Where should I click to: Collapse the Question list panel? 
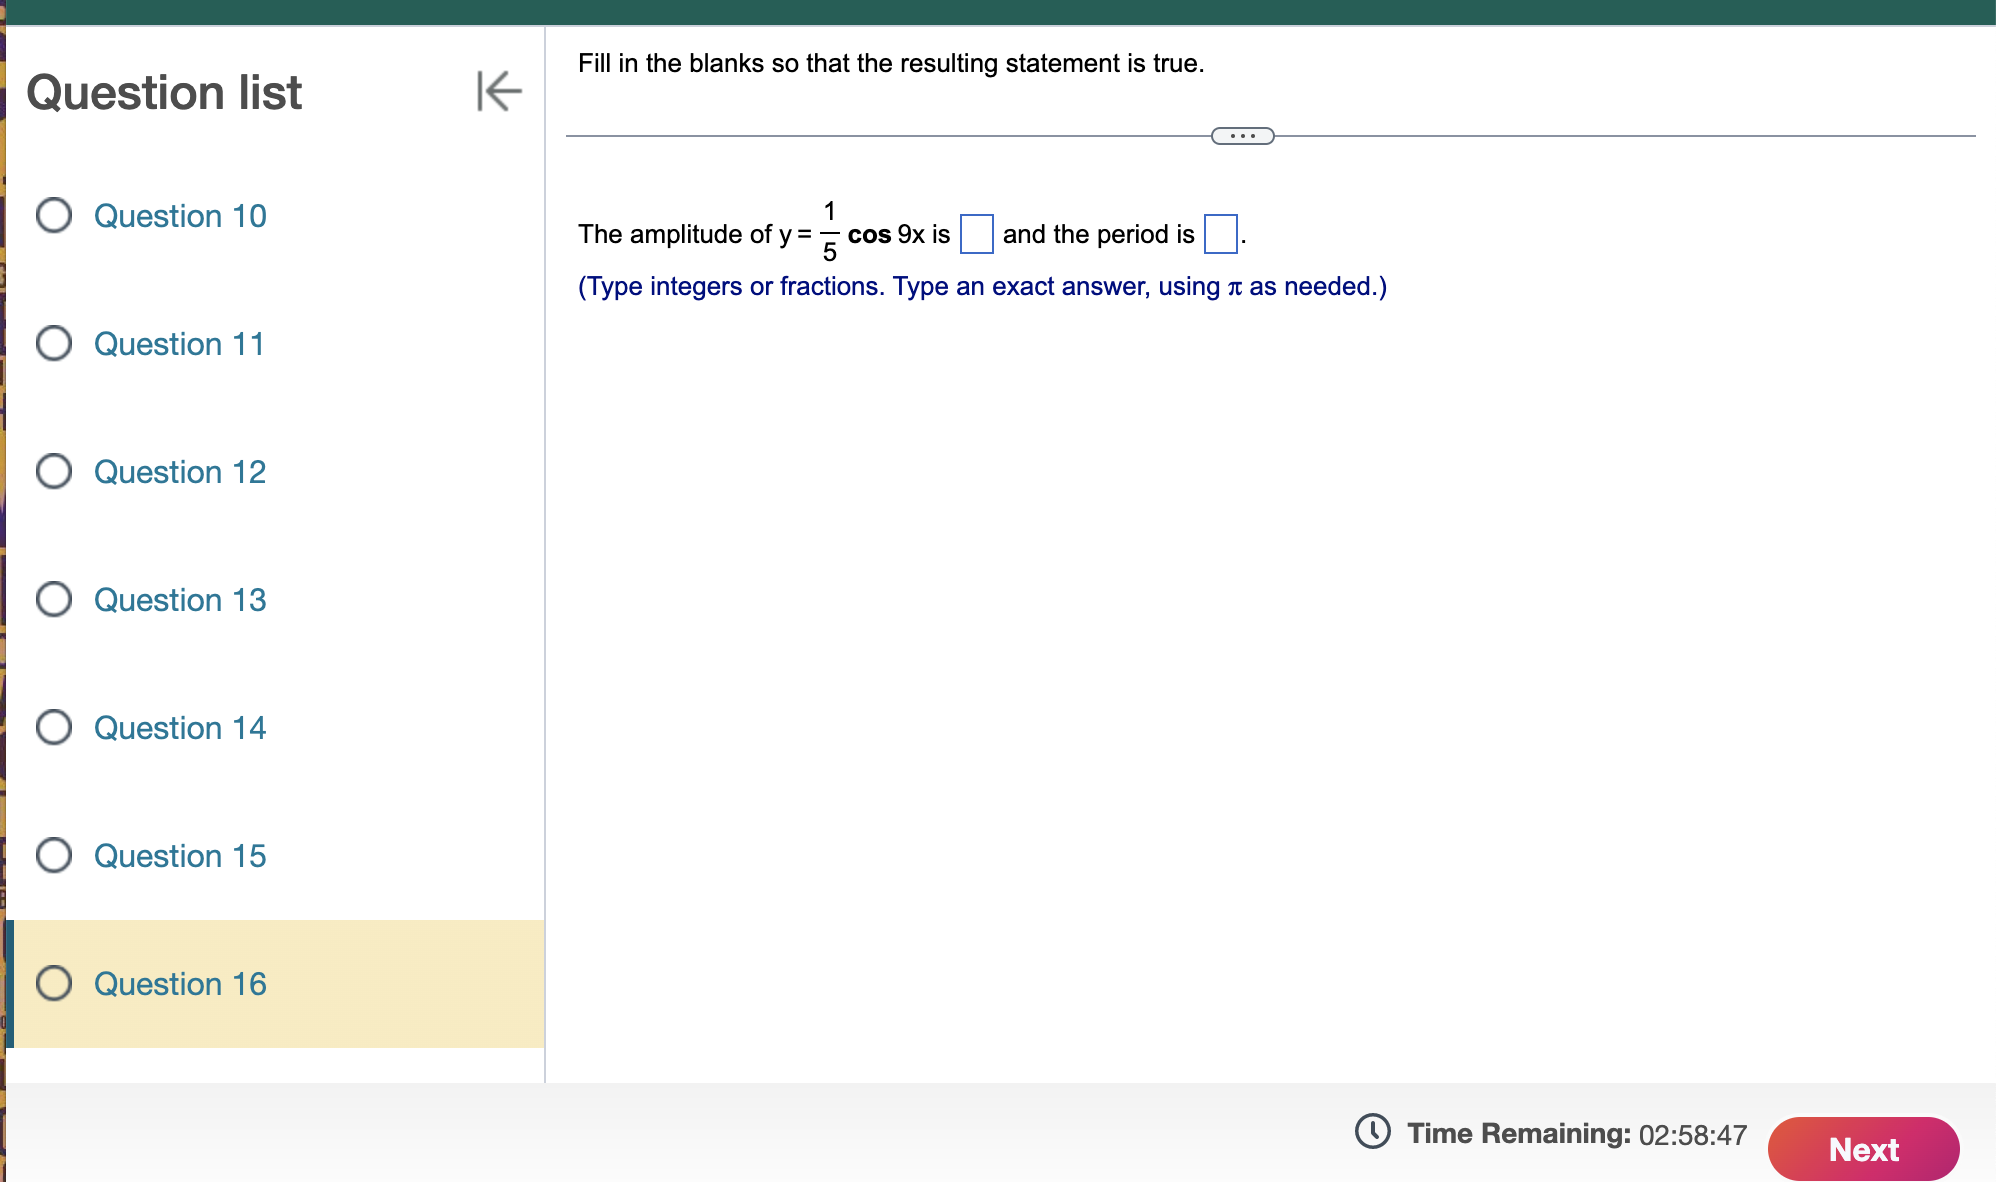pos(499,91)
